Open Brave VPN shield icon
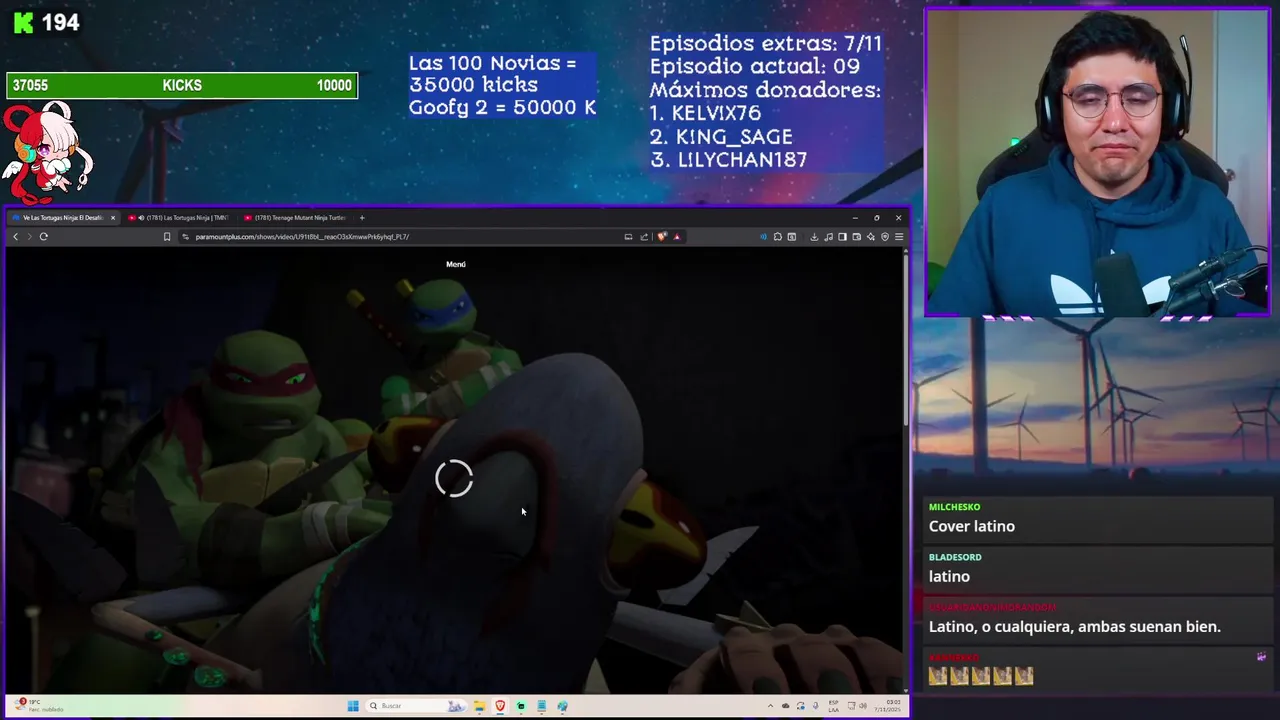1280x720 pixels. 884,237
